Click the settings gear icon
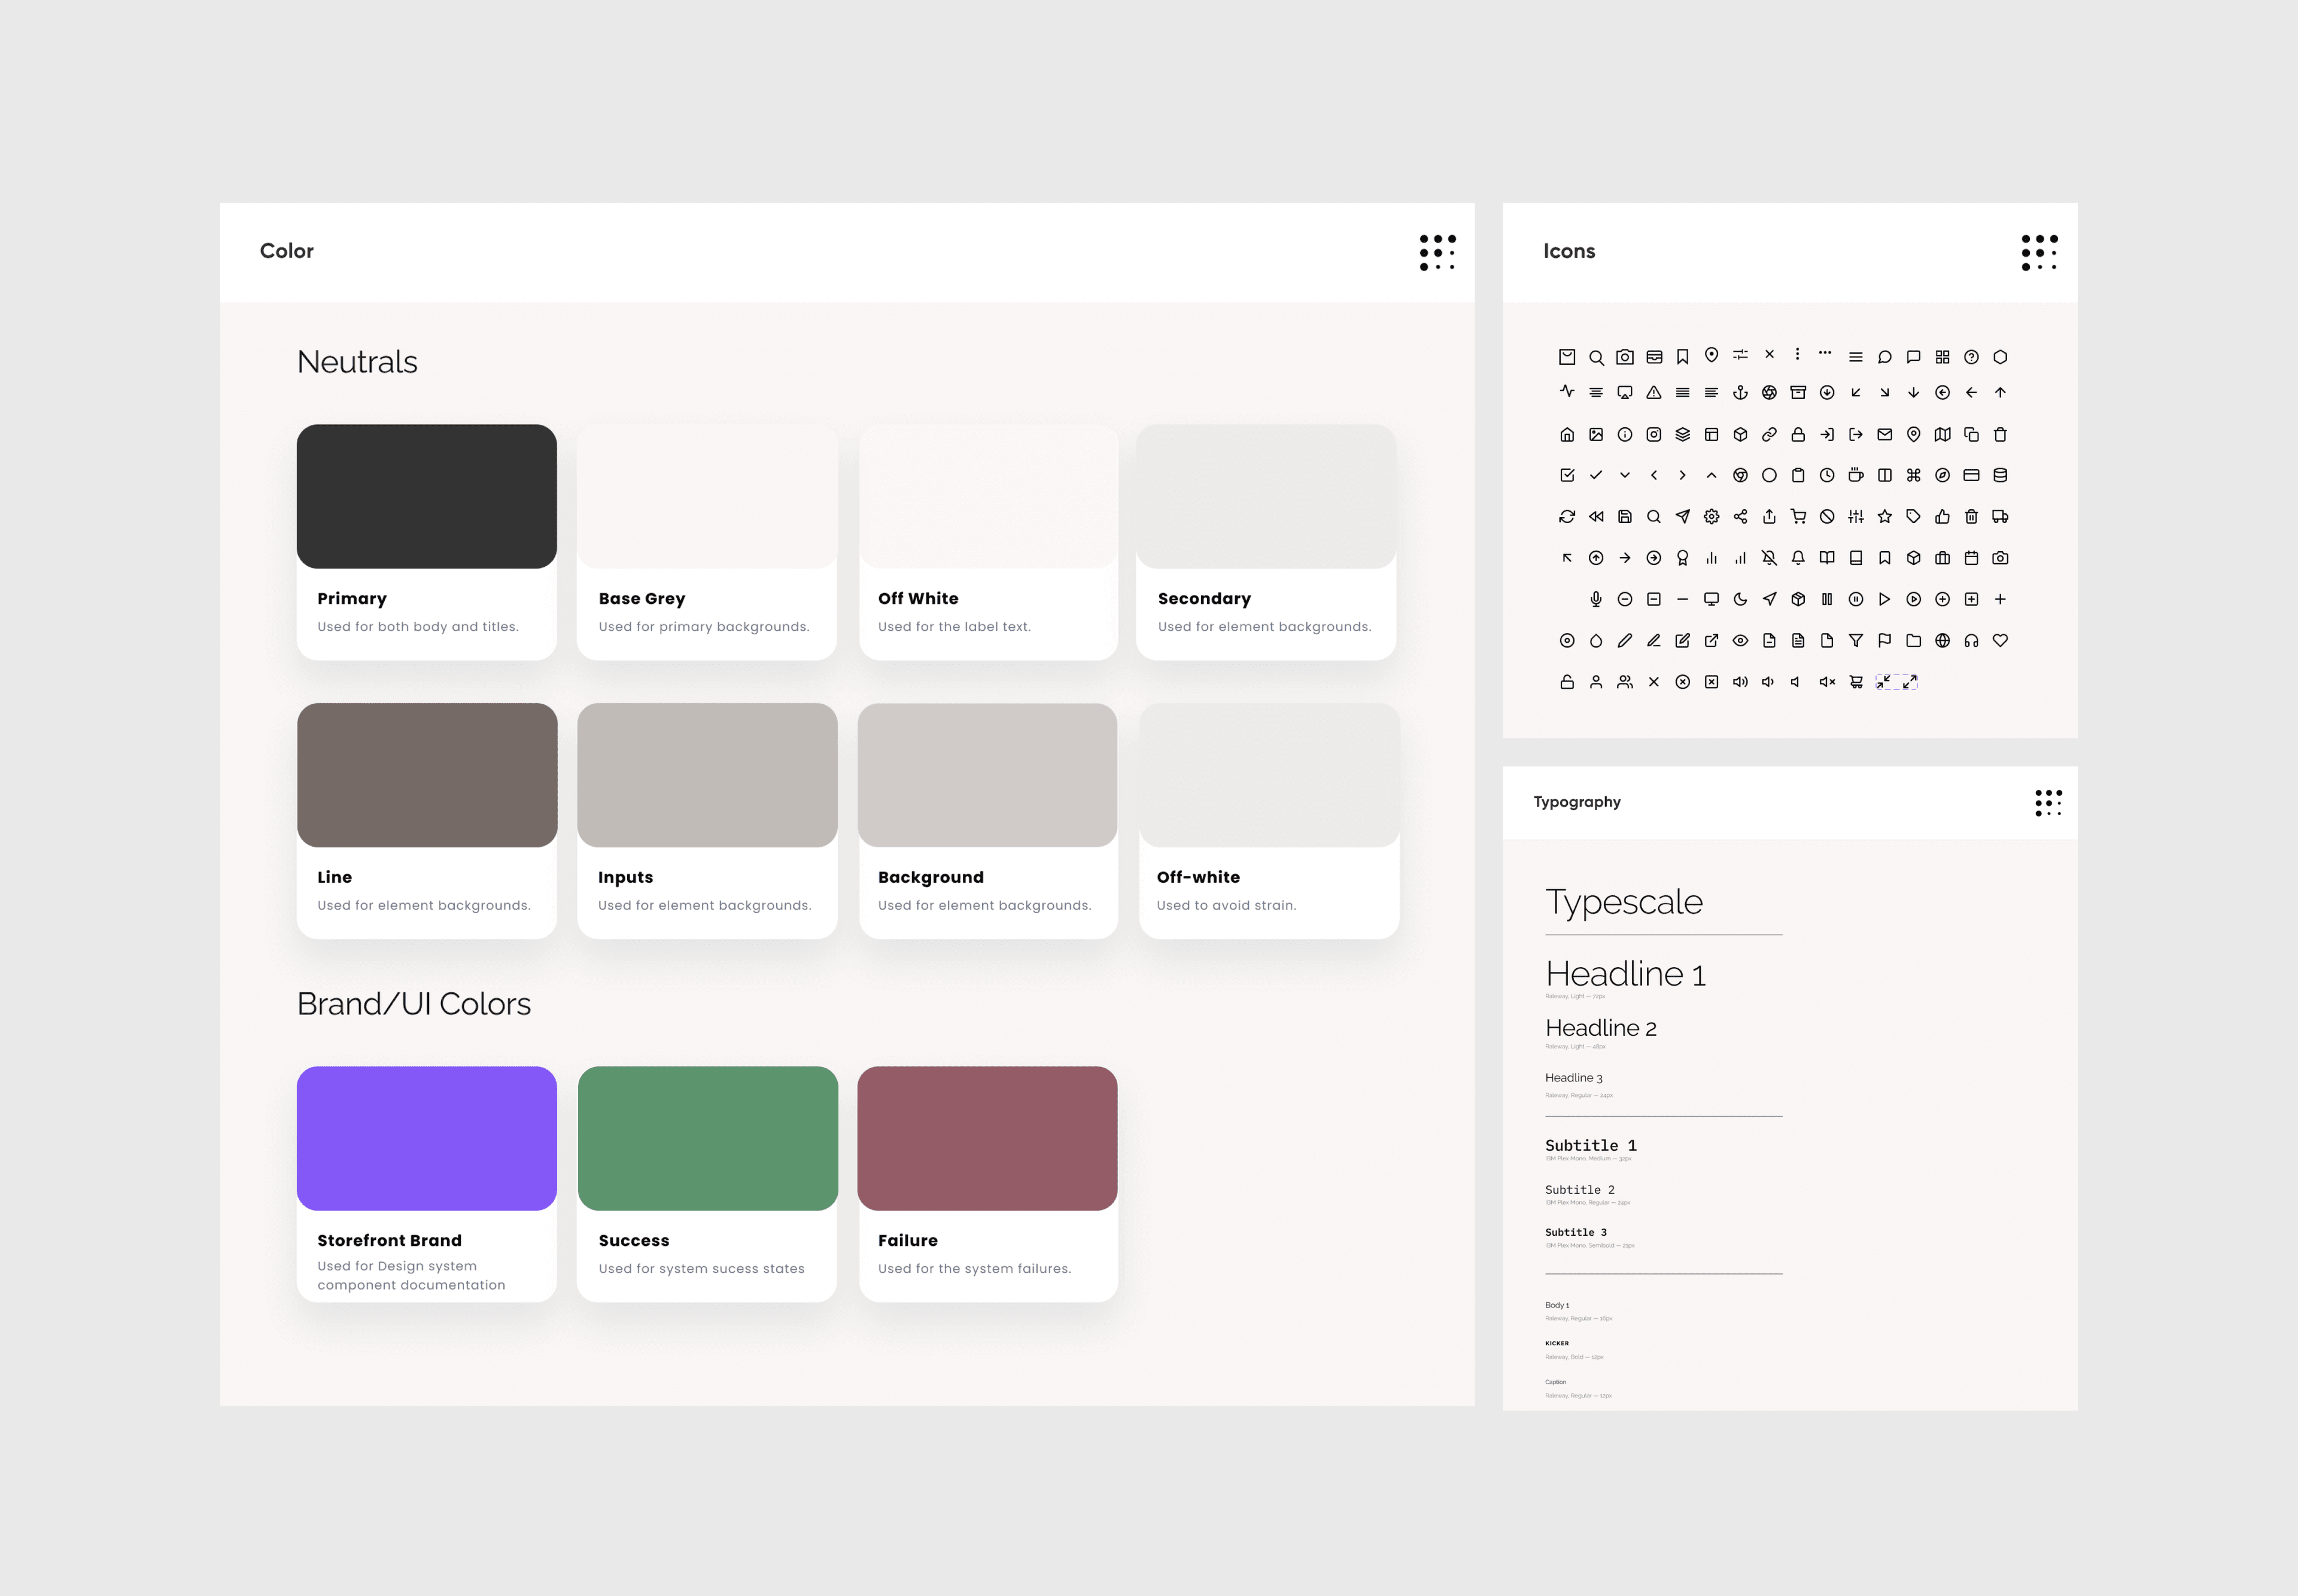The height and width of the screenshot is (1596, 2298). tap(1711, 517)
